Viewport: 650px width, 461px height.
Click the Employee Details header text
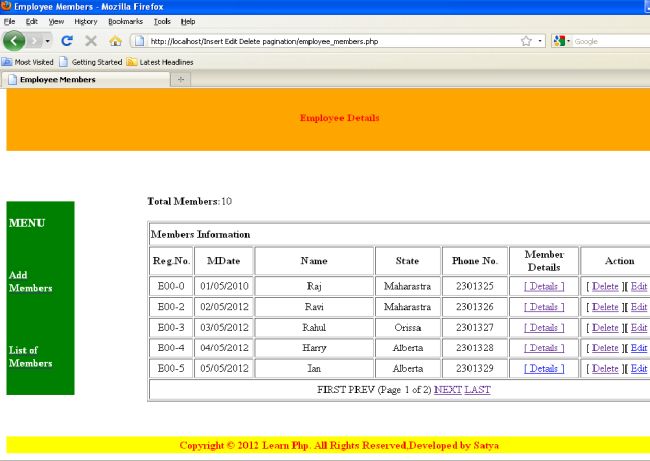pos(340,118)
